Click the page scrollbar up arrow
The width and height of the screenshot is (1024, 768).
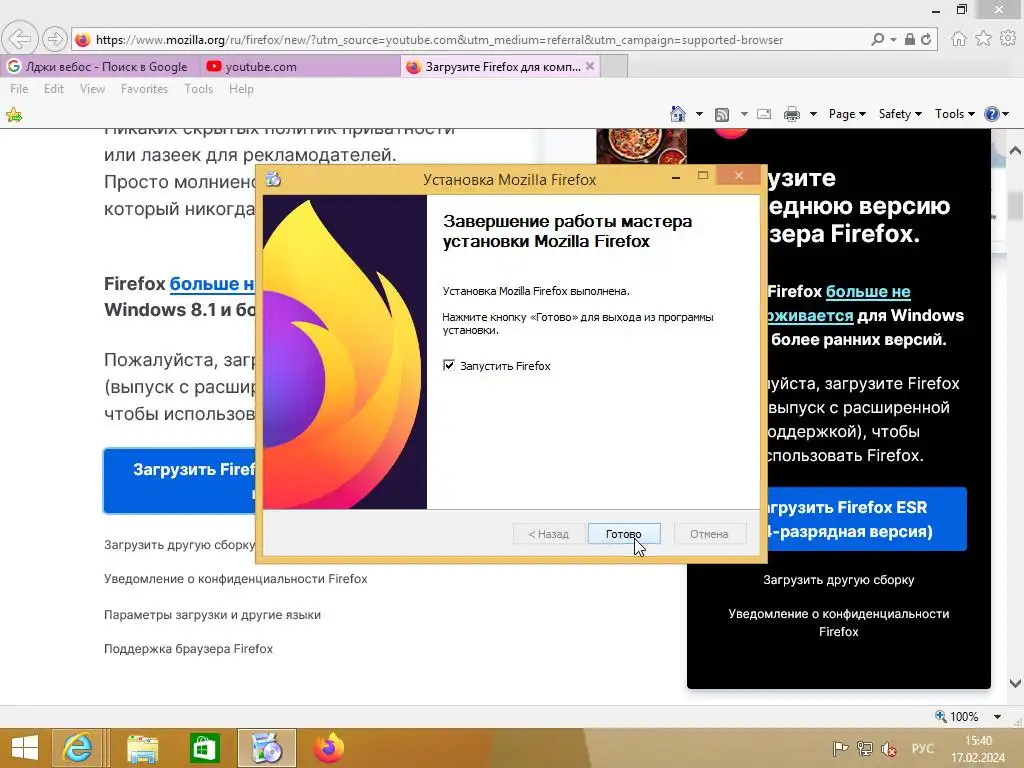[1016, 150]
